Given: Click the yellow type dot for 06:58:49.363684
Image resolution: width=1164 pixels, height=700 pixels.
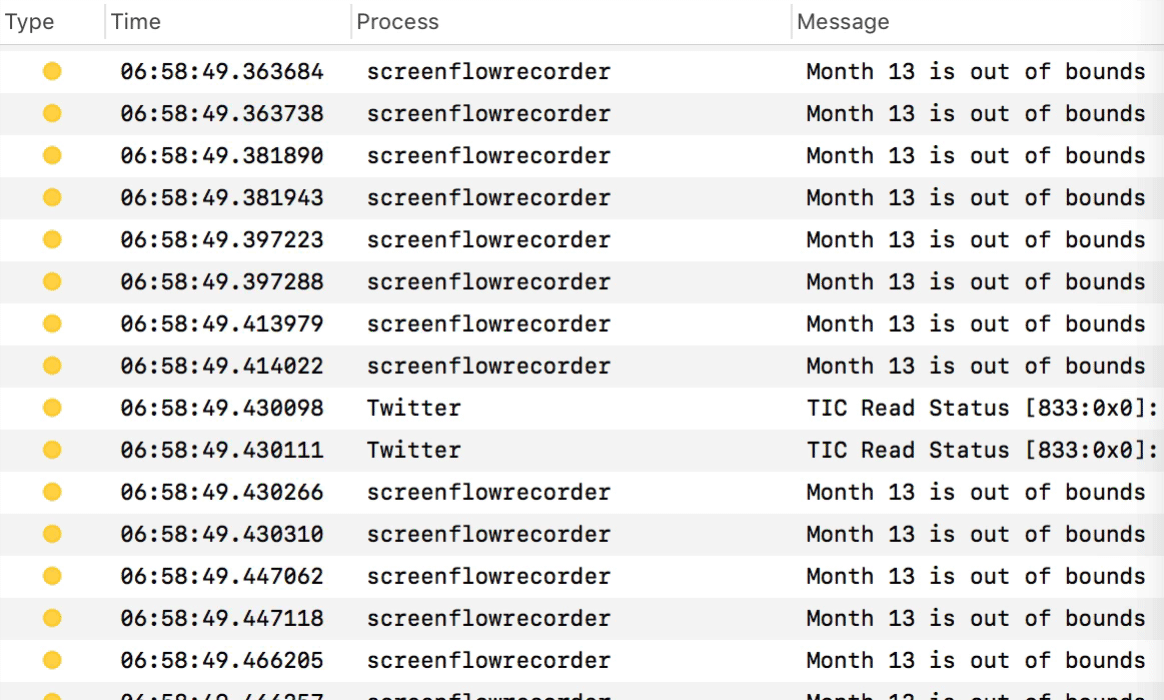Looking at the screenshot, I should click(x=52, y=71).
